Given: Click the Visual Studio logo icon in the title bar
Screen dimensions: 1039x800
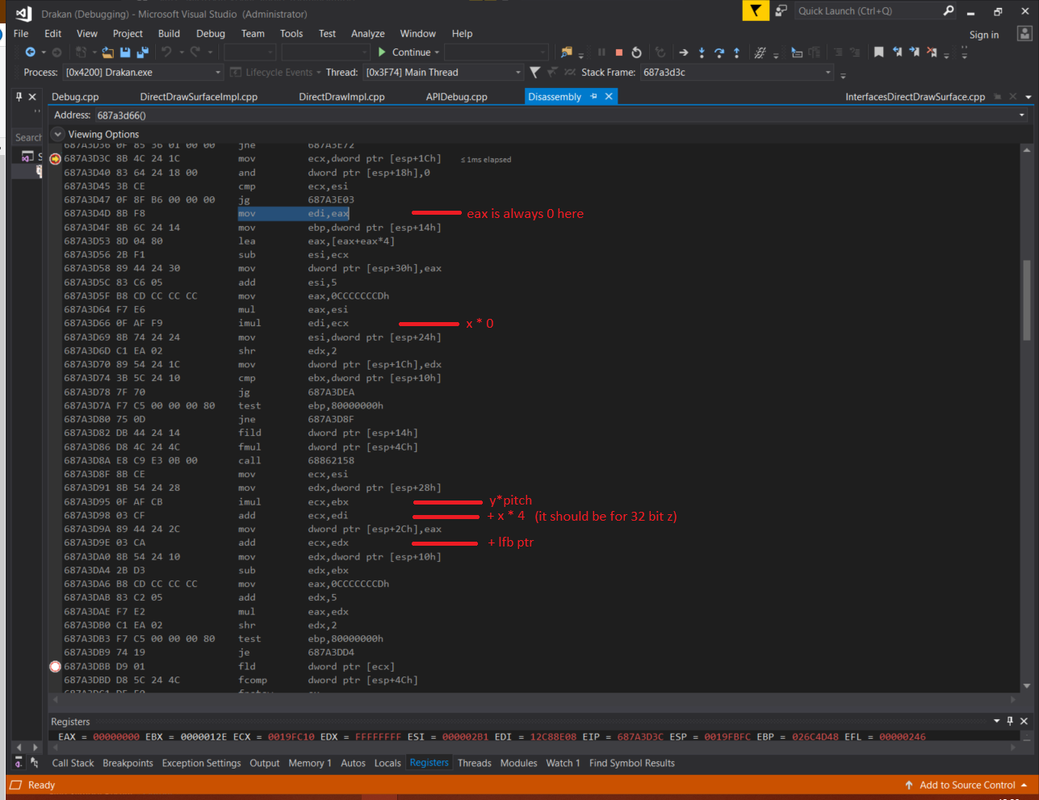Looking at the screenshot, I should [x=23, y=13].
